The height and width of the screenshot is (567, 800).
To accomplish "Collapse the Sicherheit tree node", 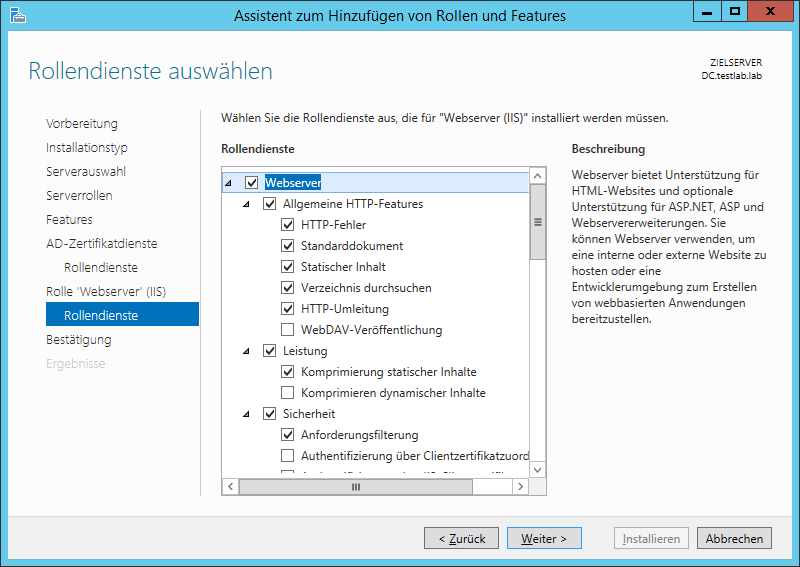I will click(x=246, y=414).
